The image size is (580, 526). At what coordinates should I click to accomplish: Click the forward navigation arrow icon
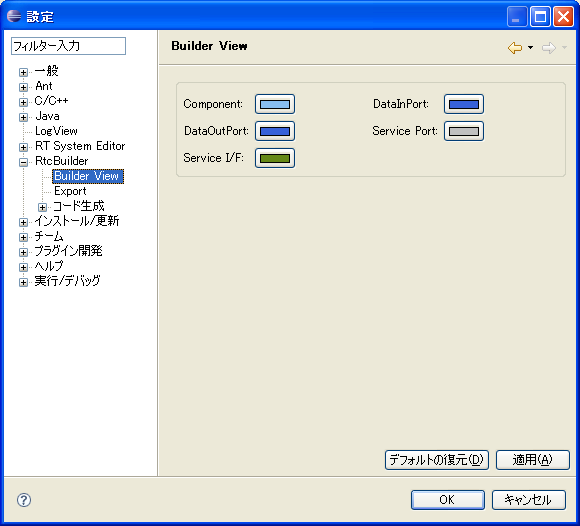coord(549,48)
